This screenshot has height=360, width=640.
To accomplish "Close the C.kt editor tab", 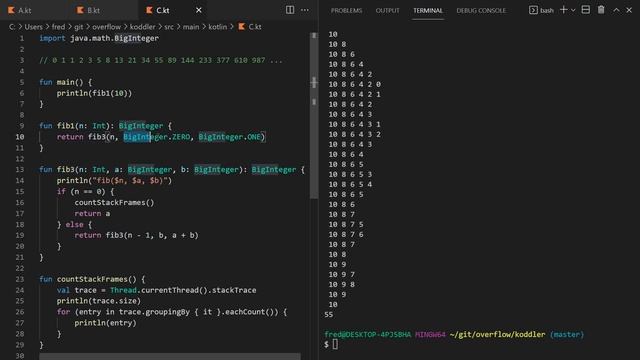I will 198,10.
